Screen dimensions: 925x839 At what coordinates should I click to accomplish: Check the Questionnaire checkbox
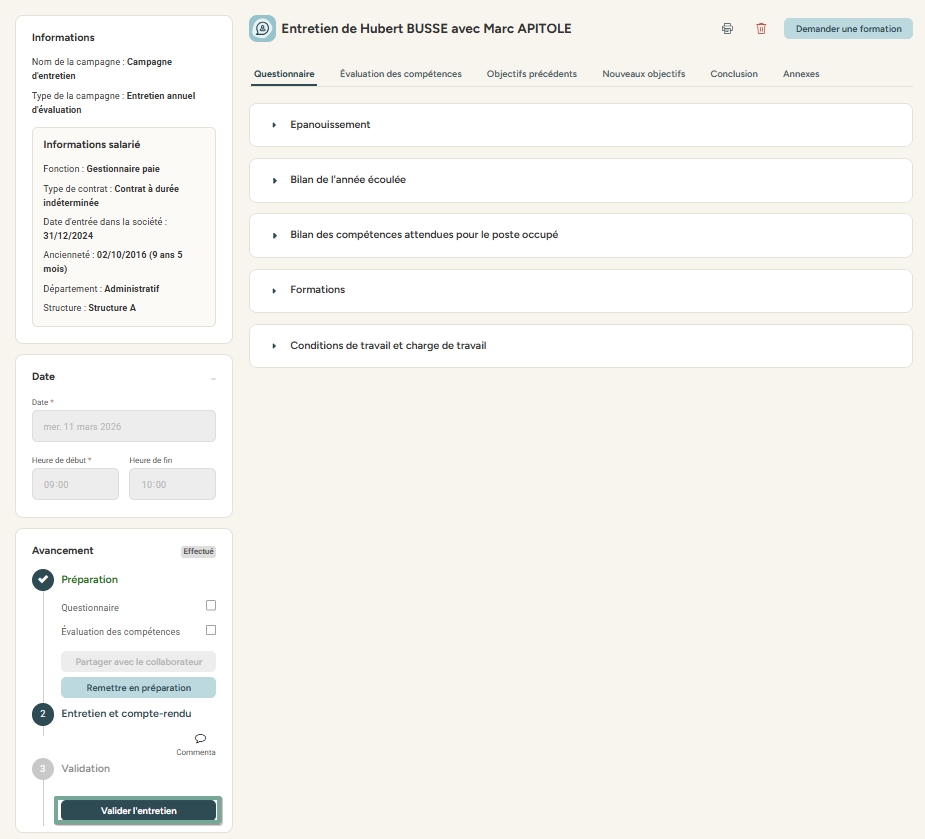(211, 606)
